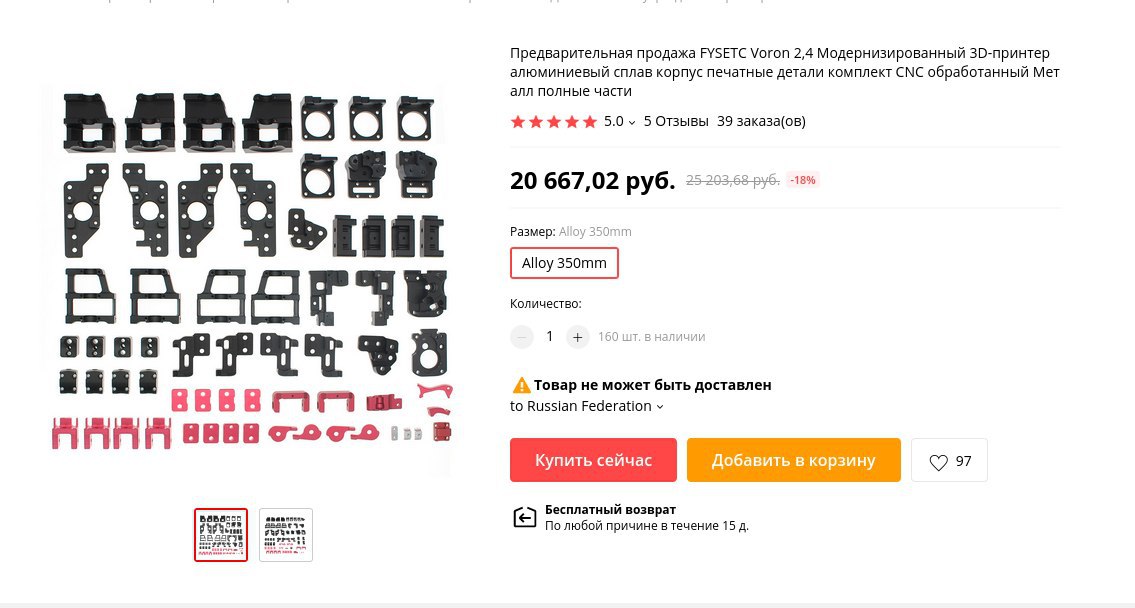Click the five red star rating
1135x608 pixels.
coord(554,122)
